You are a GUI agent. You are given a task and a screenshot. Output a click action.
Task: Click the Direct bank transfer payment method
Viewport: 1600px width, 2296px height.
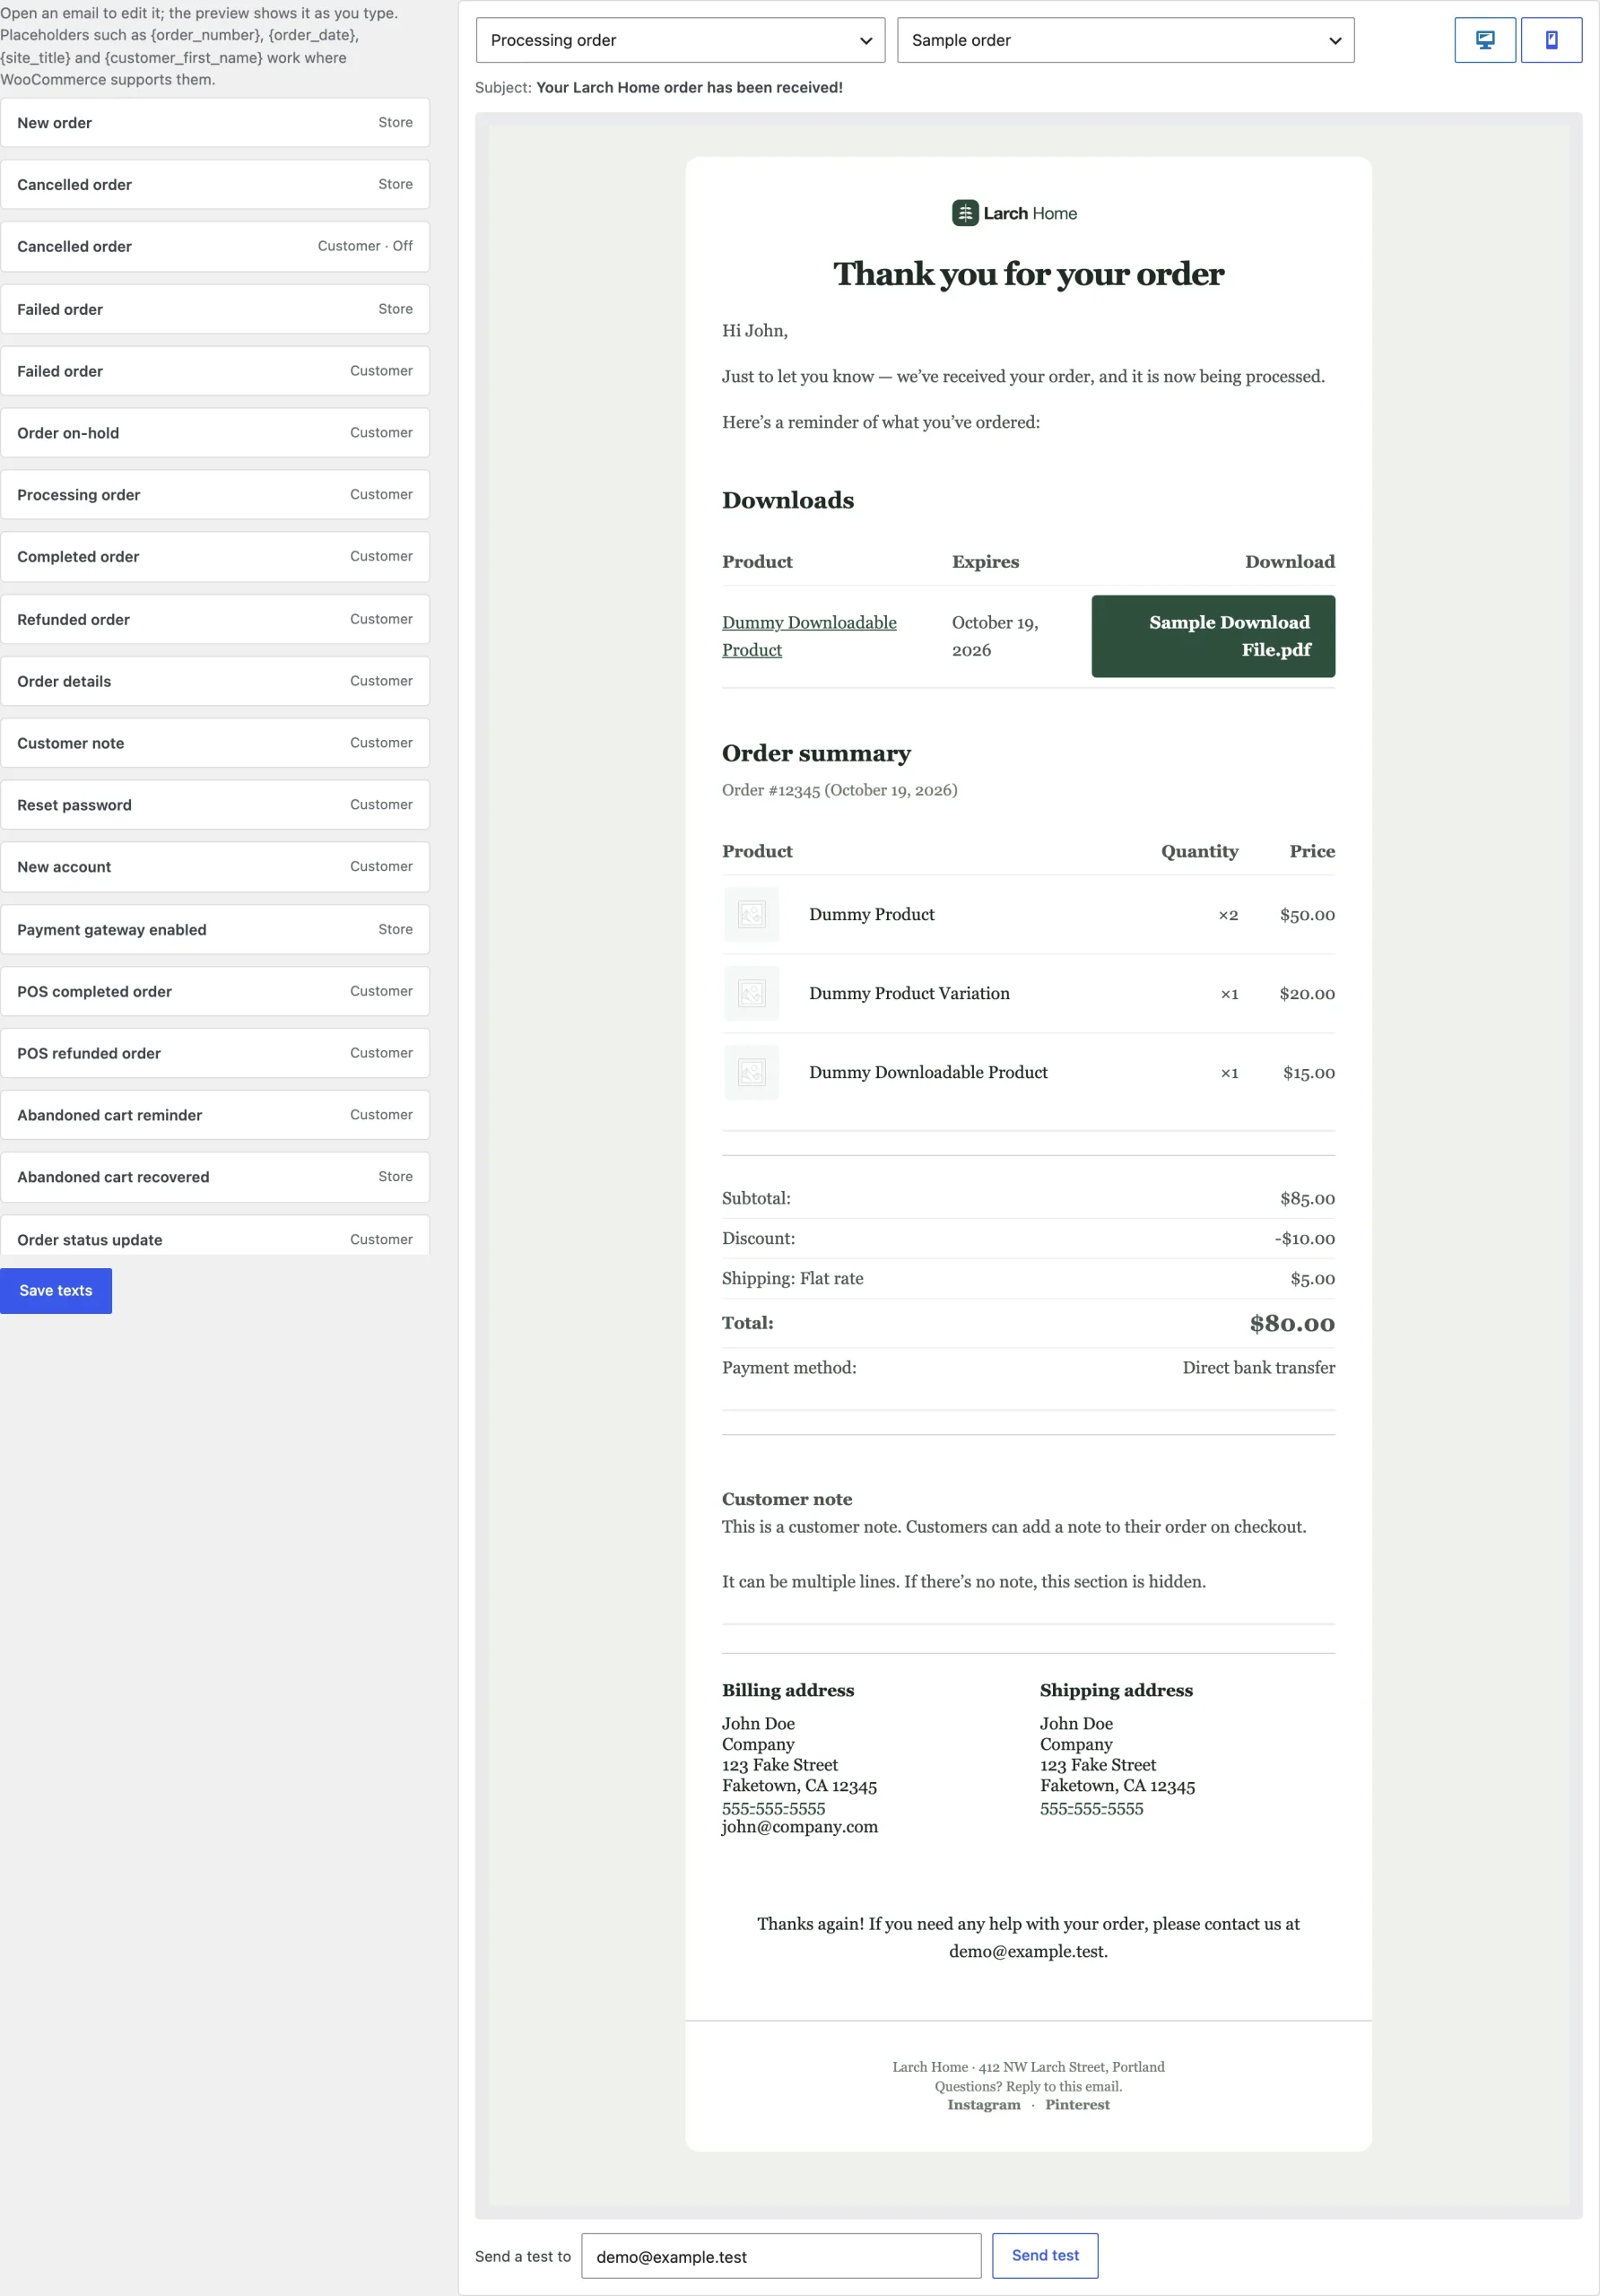[x=1258, y=1367]
